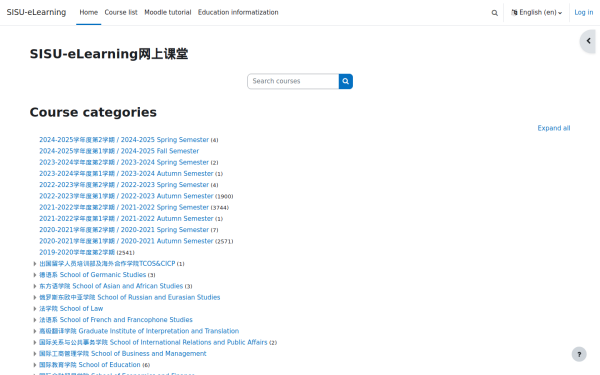Click the search magnifier icon in top navbar
Image resolution: width=600 pixels, height=375 pixels.
494,13
